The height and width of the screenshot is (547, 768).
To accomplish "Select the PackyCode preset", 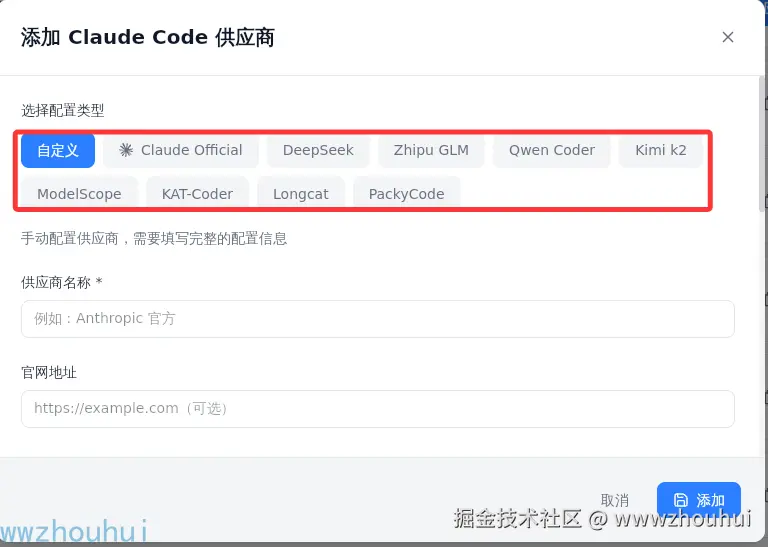I will tap(407, 193).
